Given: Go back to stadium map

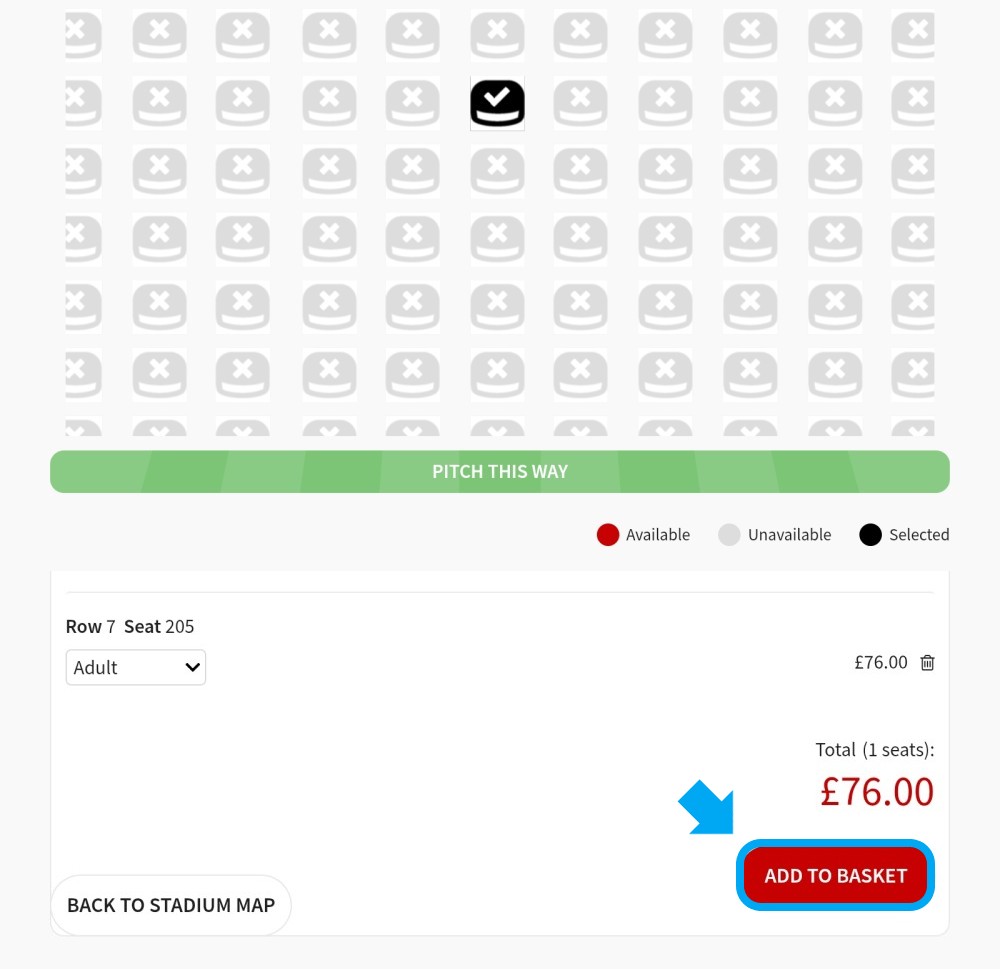Looking at the screenshot, I should pos(171,905).
